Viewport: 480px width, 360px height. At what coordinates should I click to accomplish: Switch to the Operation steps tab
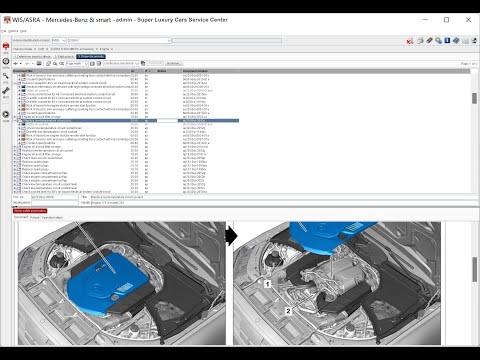52,217
